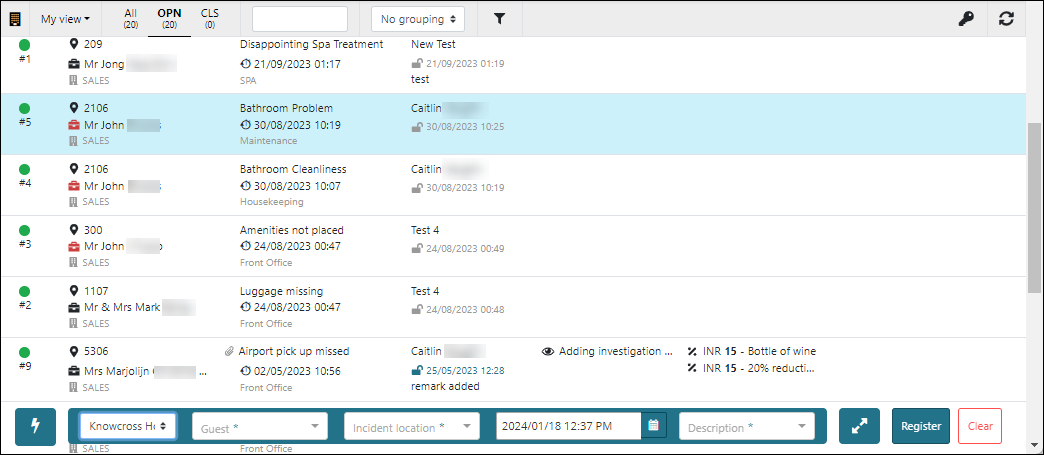Click green status dot for incident #9
This screenshot has width=1044, height=455.
click(25, 352)
